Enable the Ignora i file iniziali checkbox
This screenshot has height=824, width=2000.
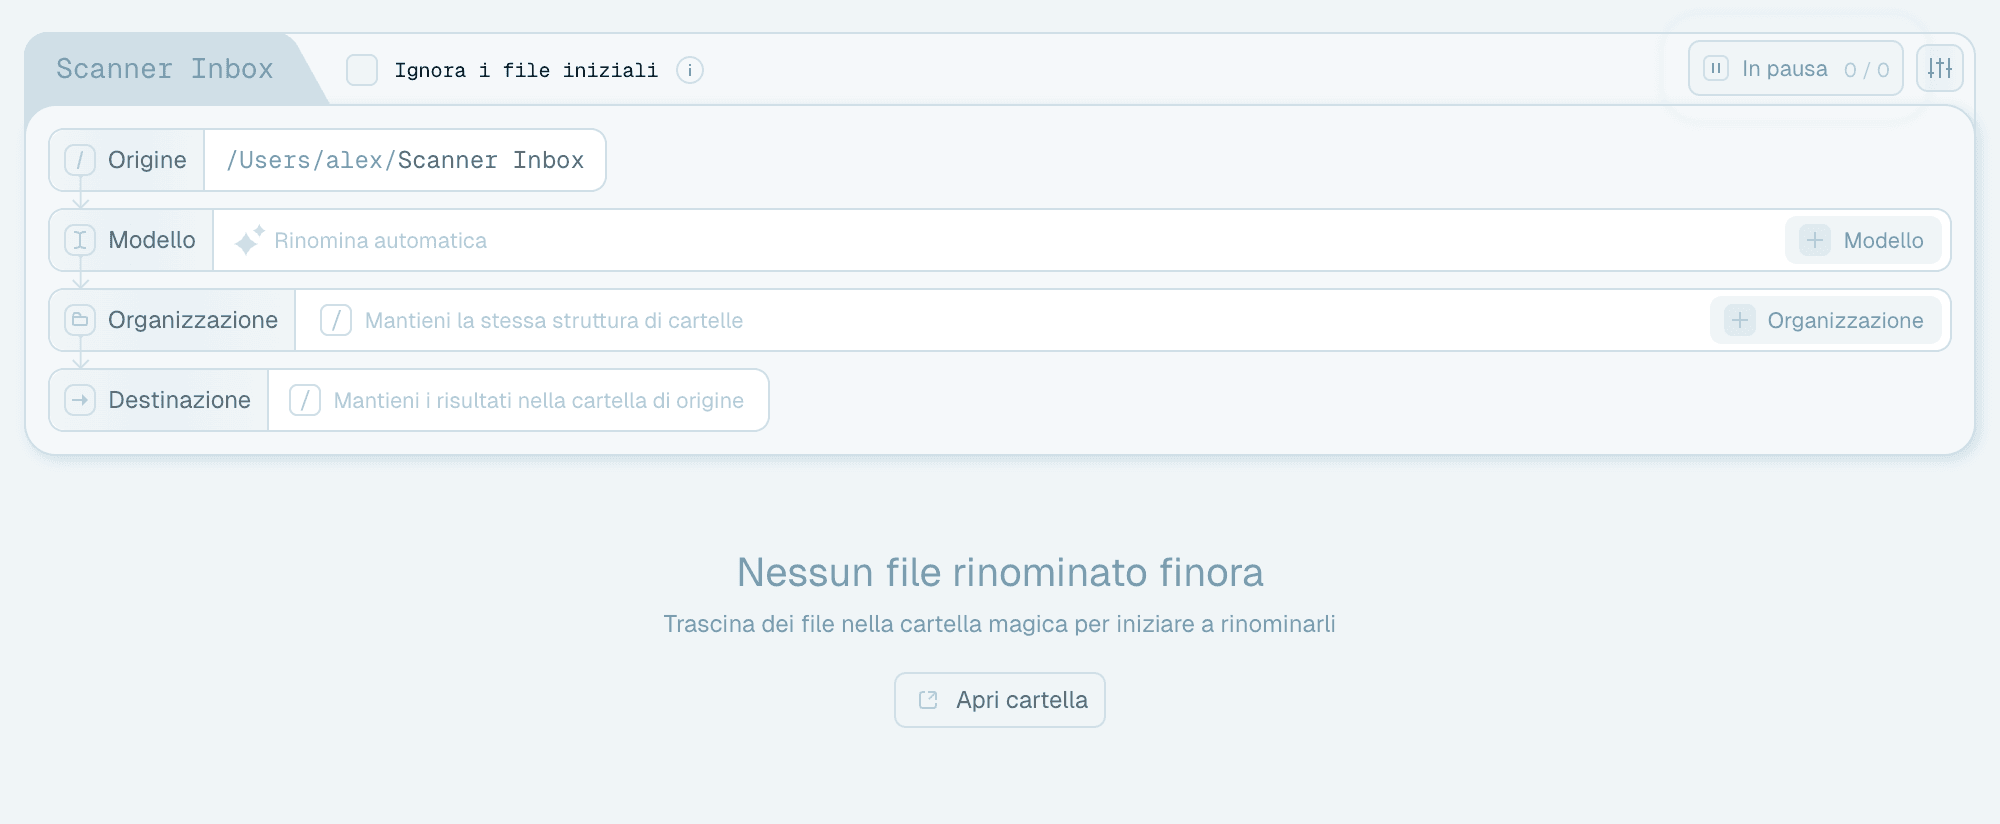pos(362,70)
